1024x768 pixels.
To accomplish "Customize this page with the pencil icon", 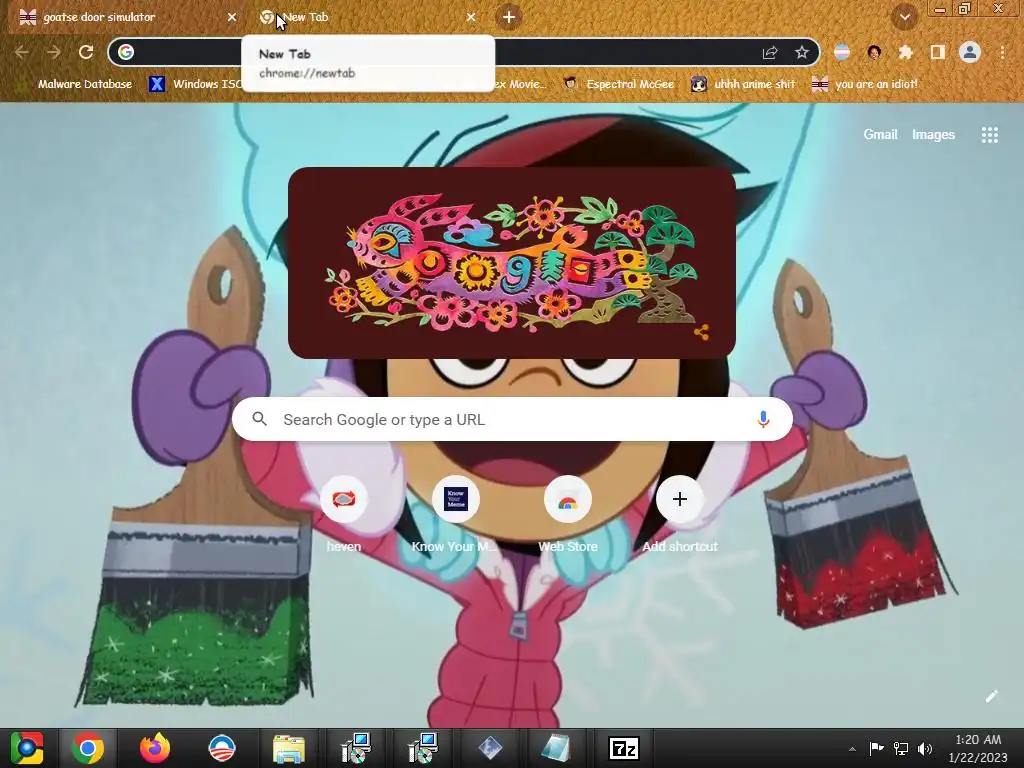I will coord(991,696).
